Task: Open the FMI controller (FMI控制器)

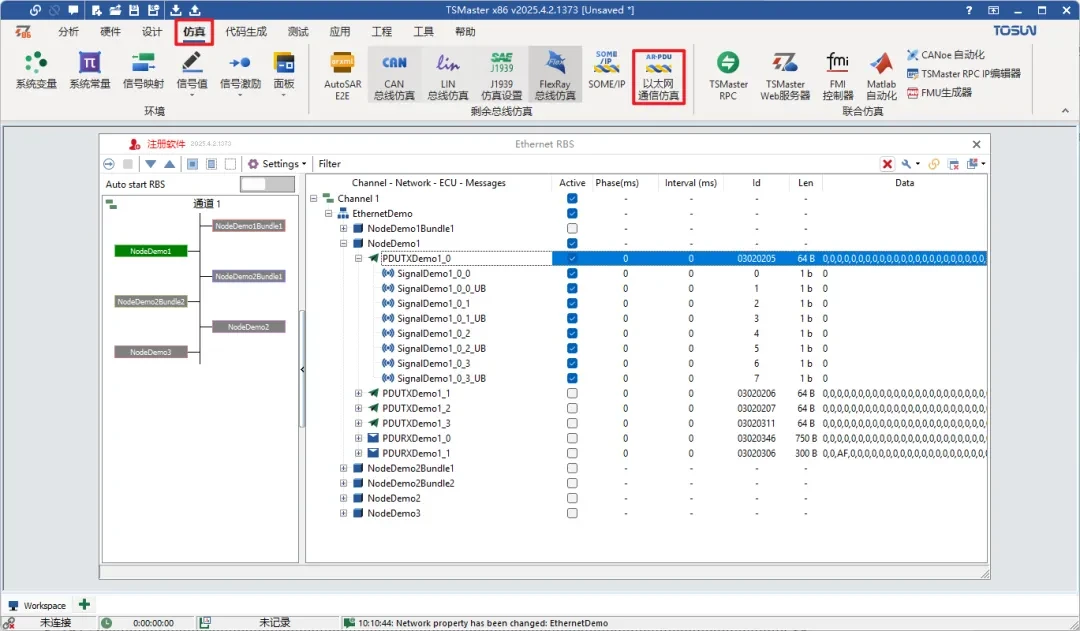Action: (x=837, y=75)
